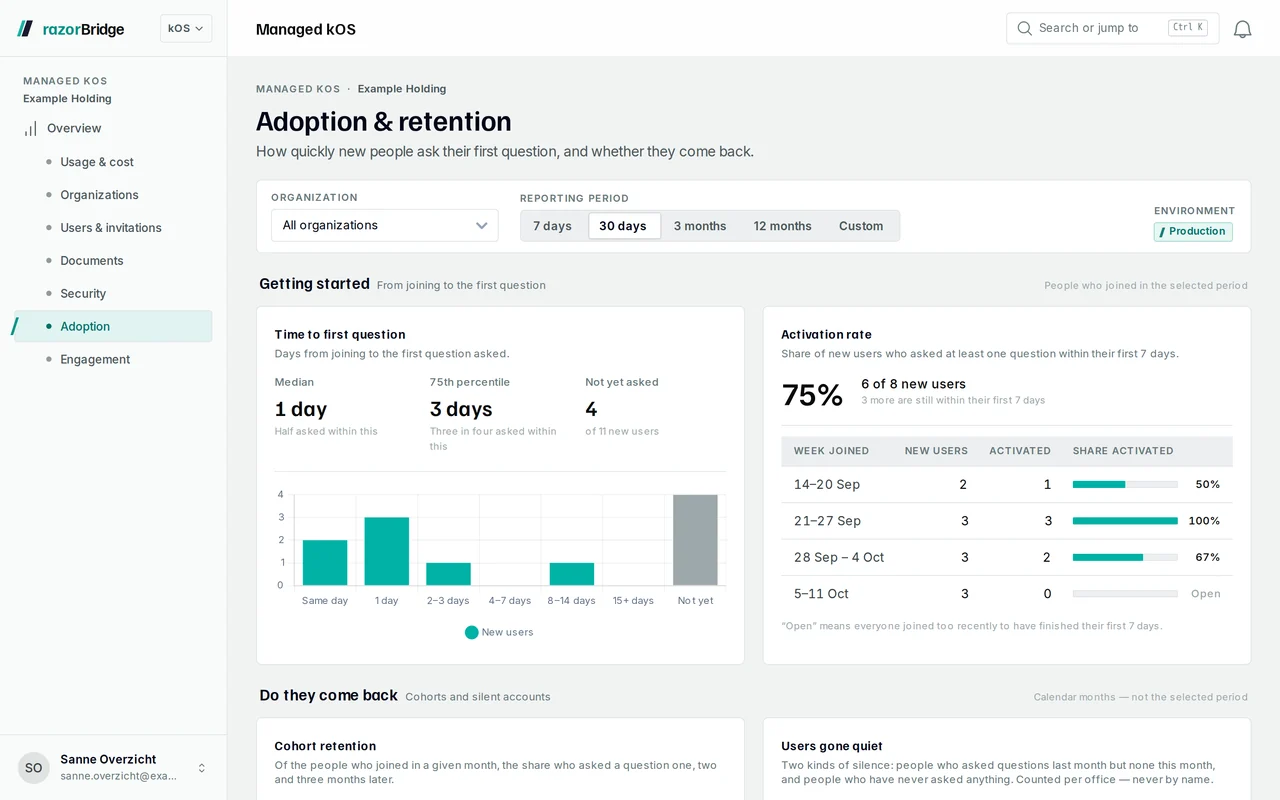Click the Week joined column header

[x=831, y=451]
